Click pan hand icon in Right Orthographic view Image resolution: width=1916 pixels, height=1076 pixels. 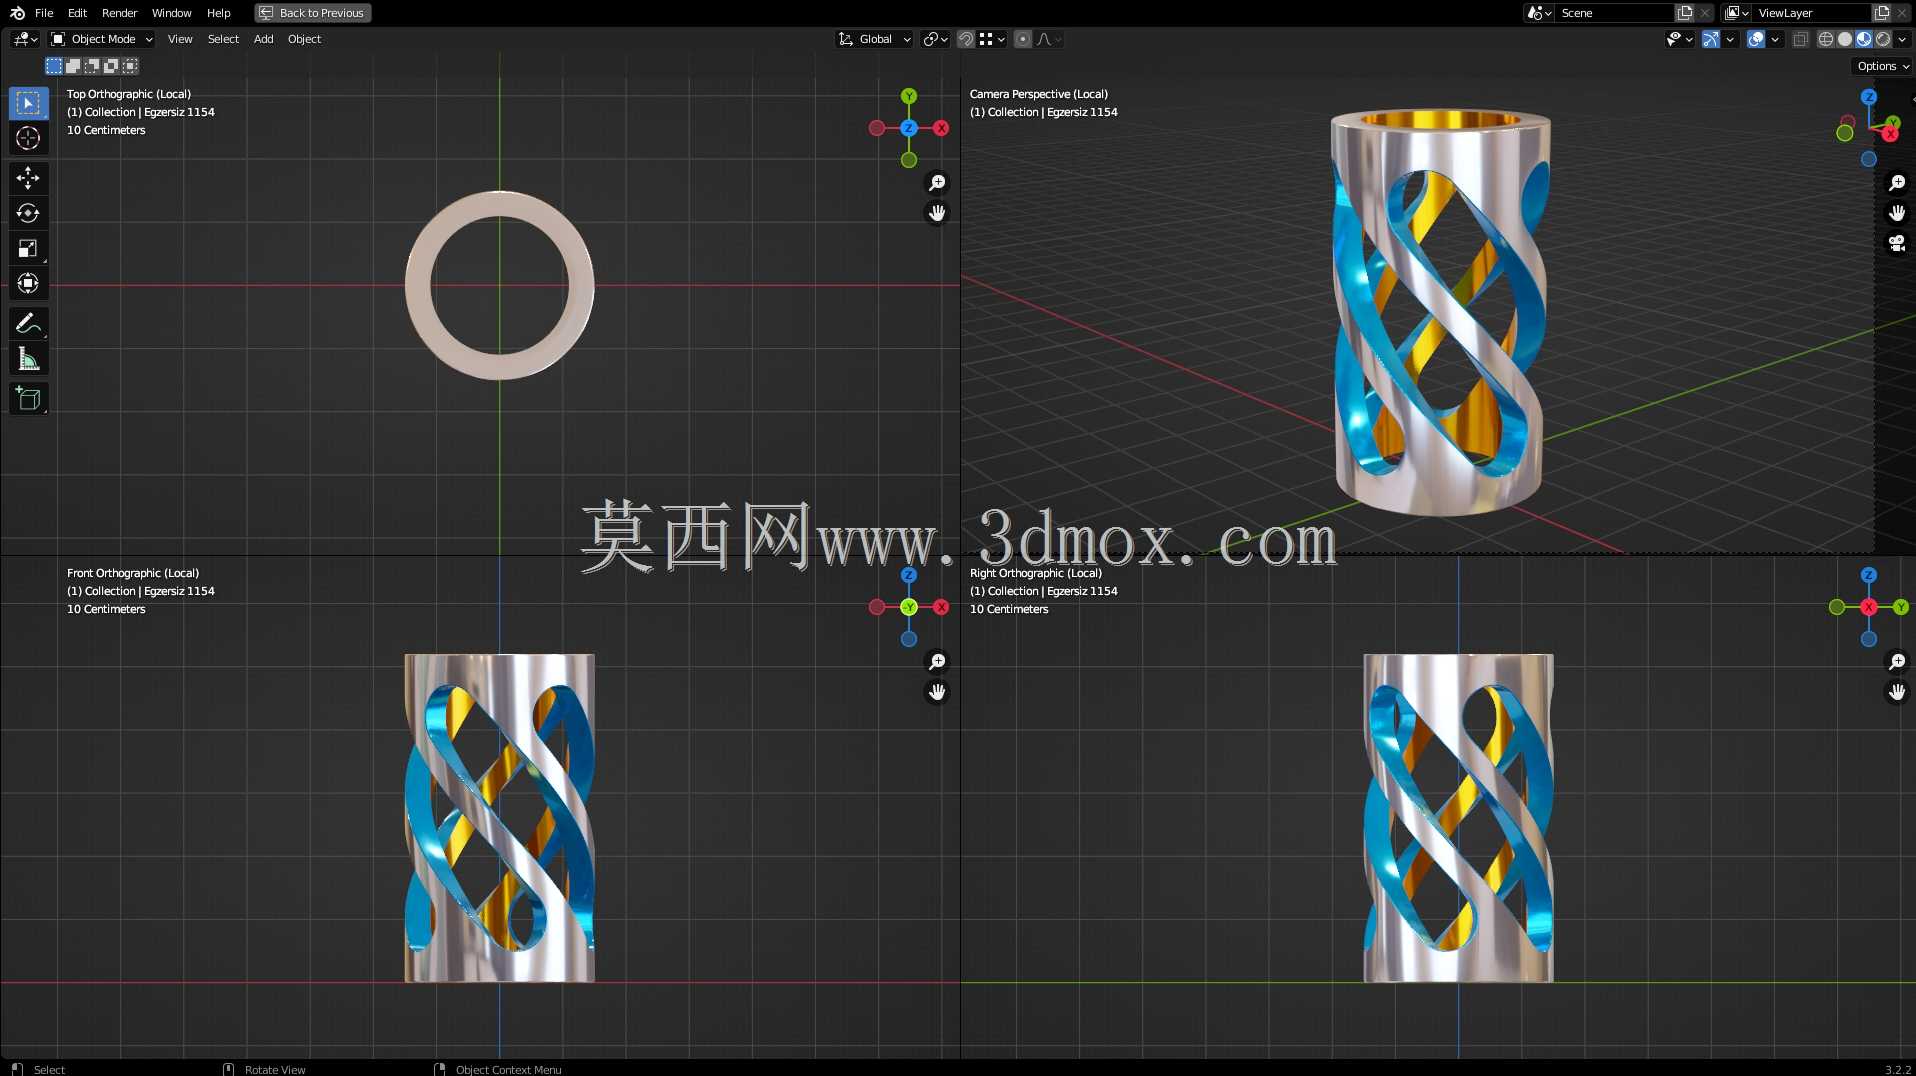(1897, 692)
